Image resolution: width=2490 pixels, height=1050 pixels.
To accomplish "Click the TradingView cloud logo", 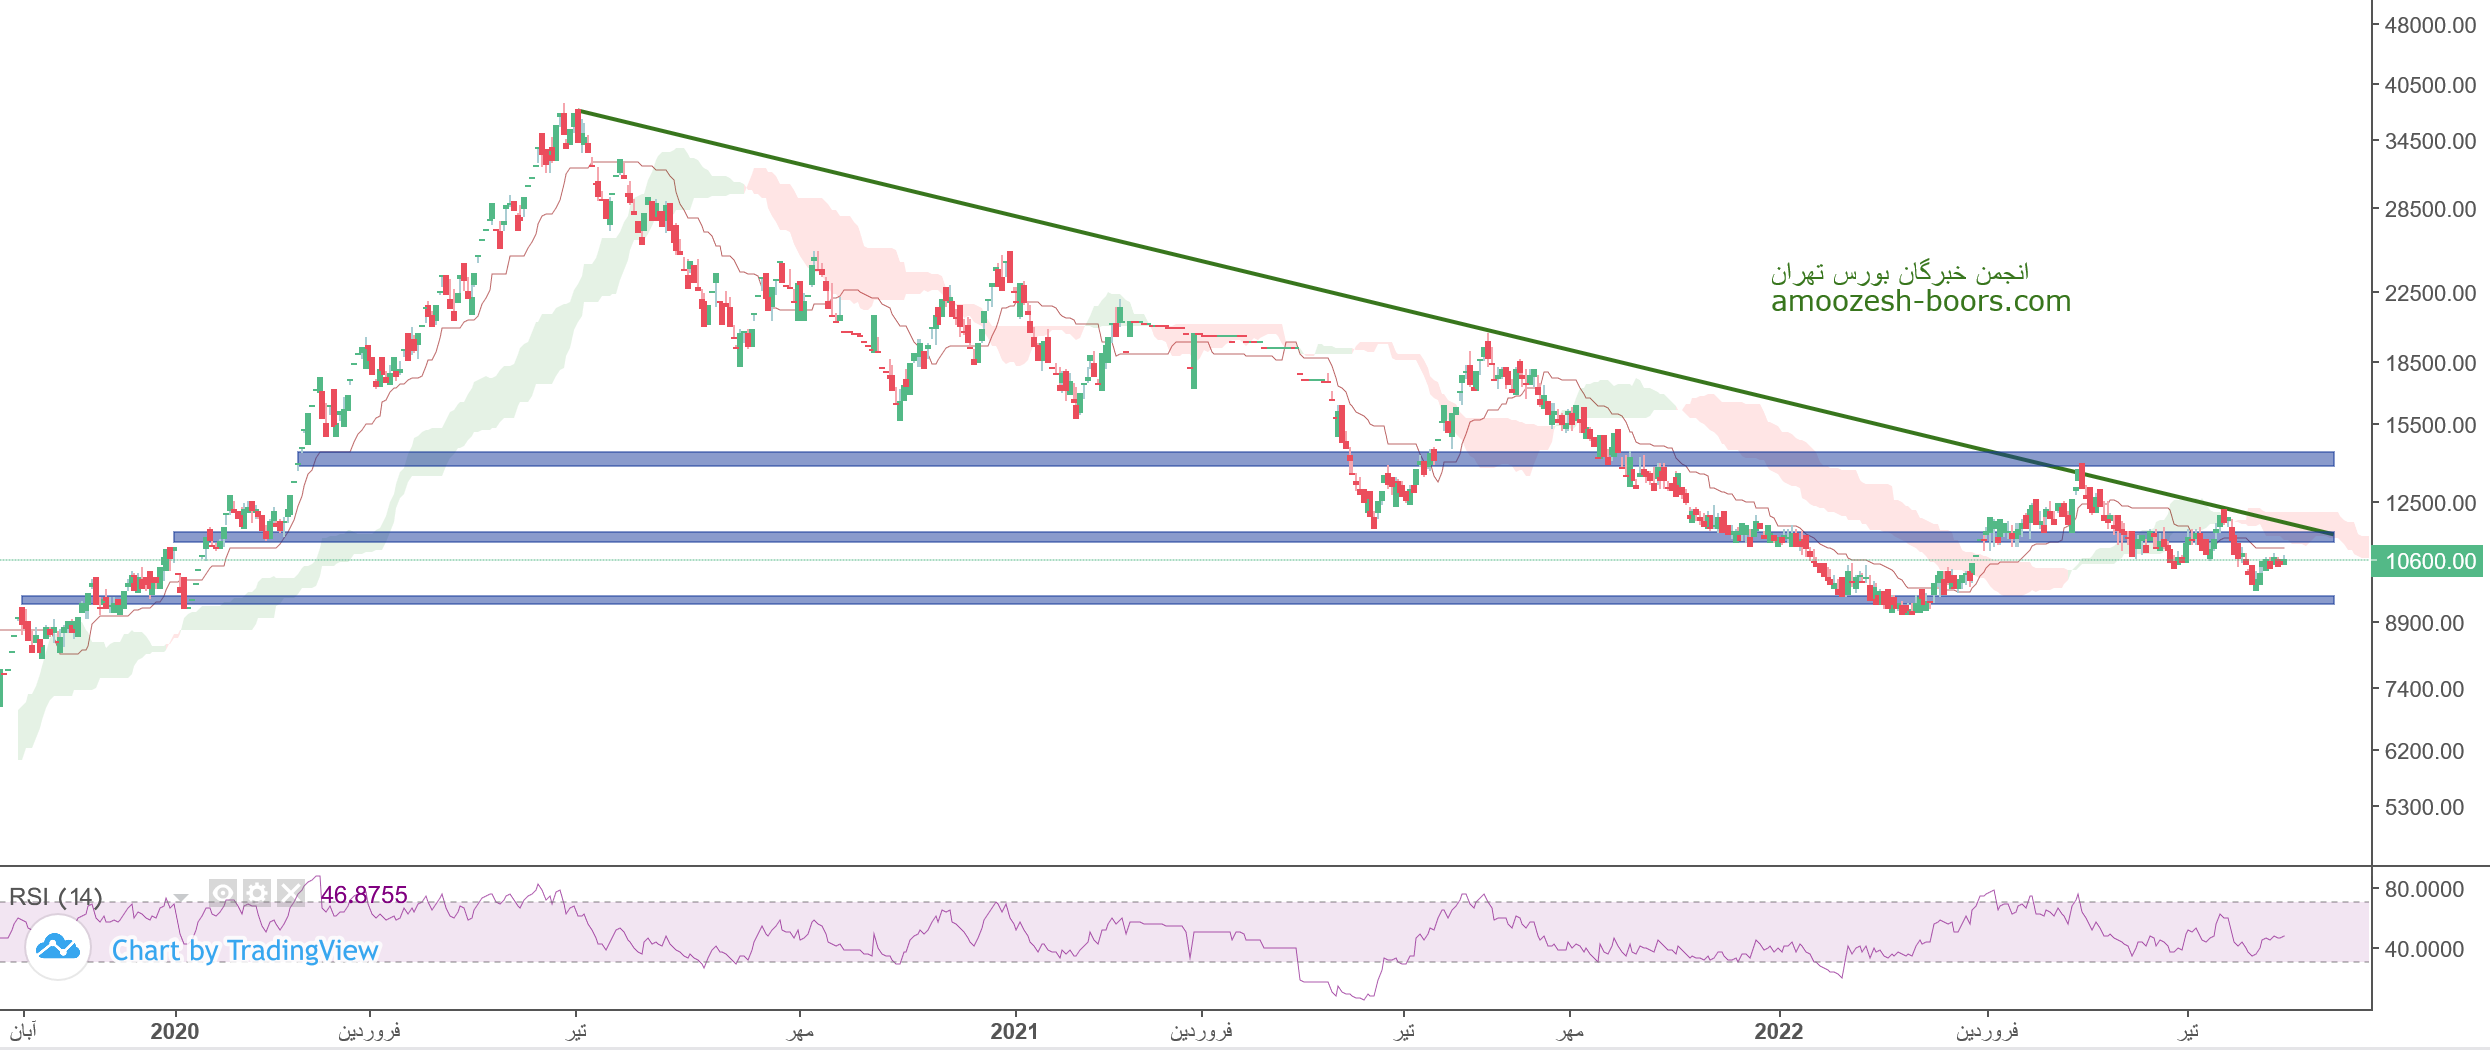I will [58, 947].
